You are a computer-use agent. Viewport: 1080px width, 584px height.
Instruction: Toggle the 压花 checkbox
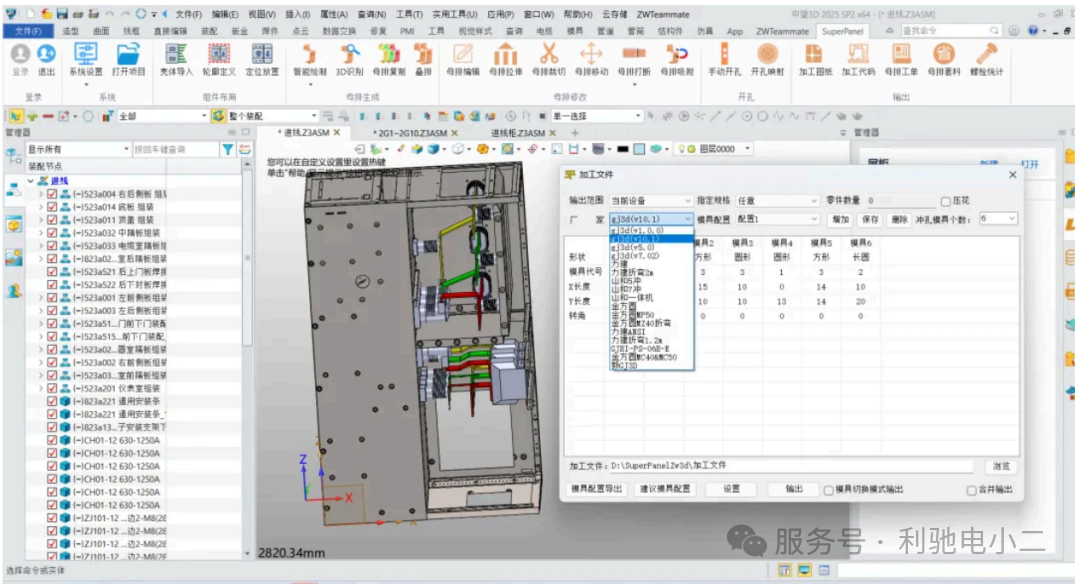coord(946,201)
